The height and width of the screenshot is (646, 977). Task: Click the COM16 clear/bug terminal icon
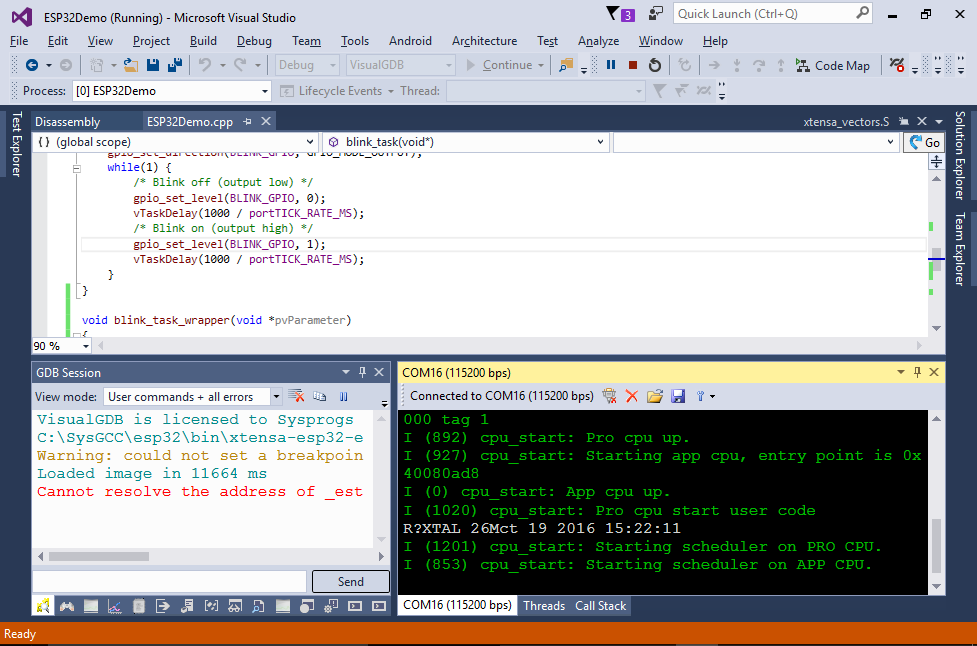pos(609,396)
